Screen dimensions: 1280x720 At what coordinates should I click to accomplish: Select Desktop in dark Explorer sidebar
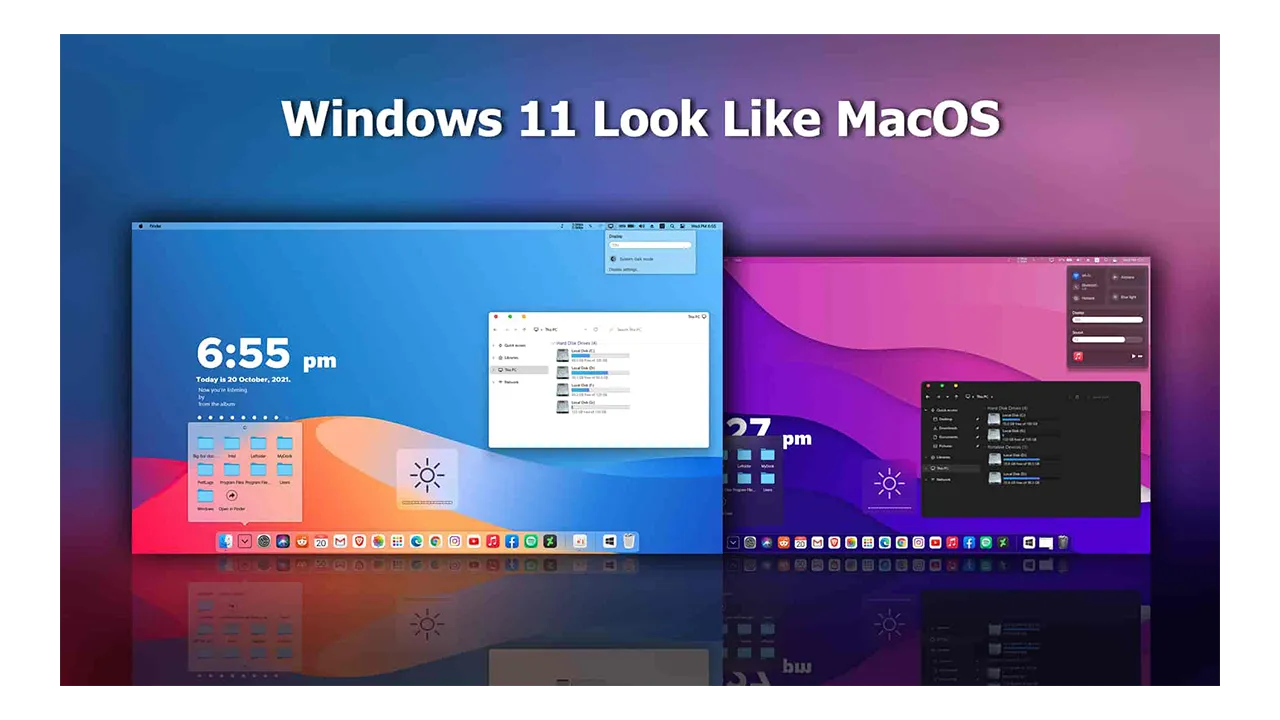[x=945, y=419]
